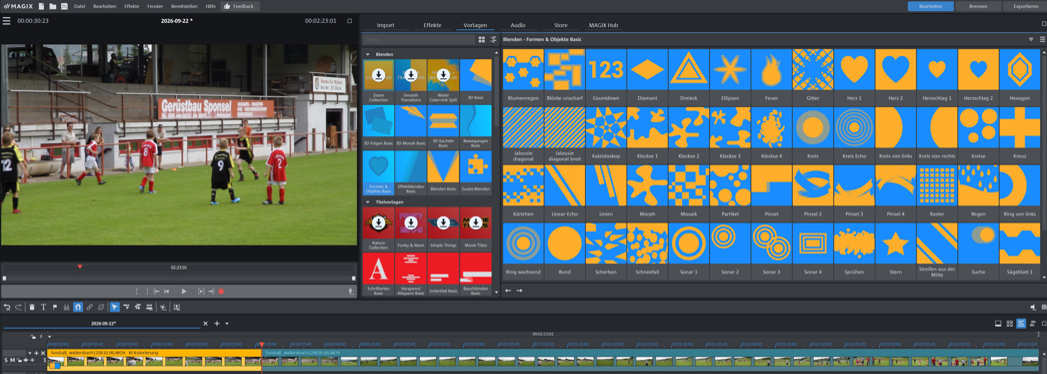Select the arrow mouse mode for single objects
The width and height of the screenshot is (1047, 374).
click(x=114, y=307)
